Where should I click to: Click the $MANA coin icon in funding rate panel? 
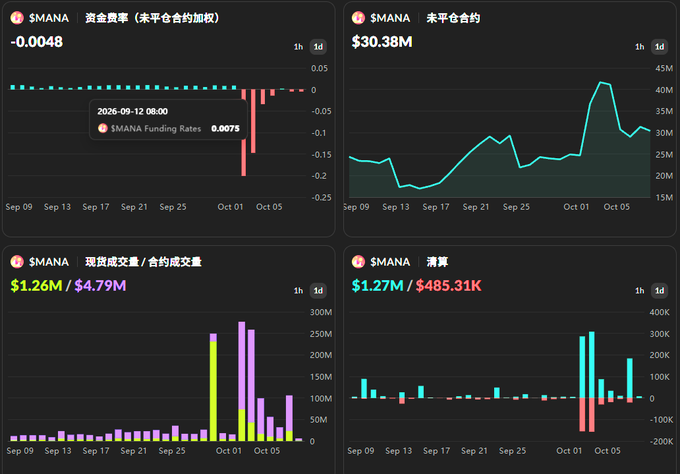pyautogui.click(x=17, y=18)
